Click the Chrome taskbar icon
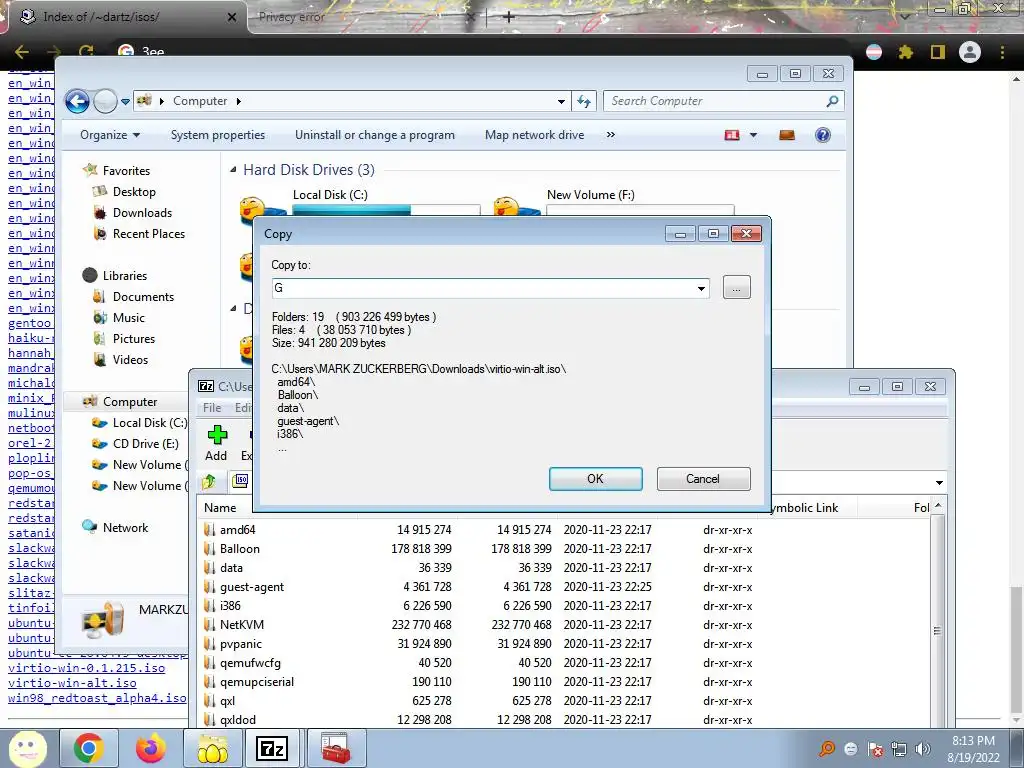 click(x=88, y=748)
